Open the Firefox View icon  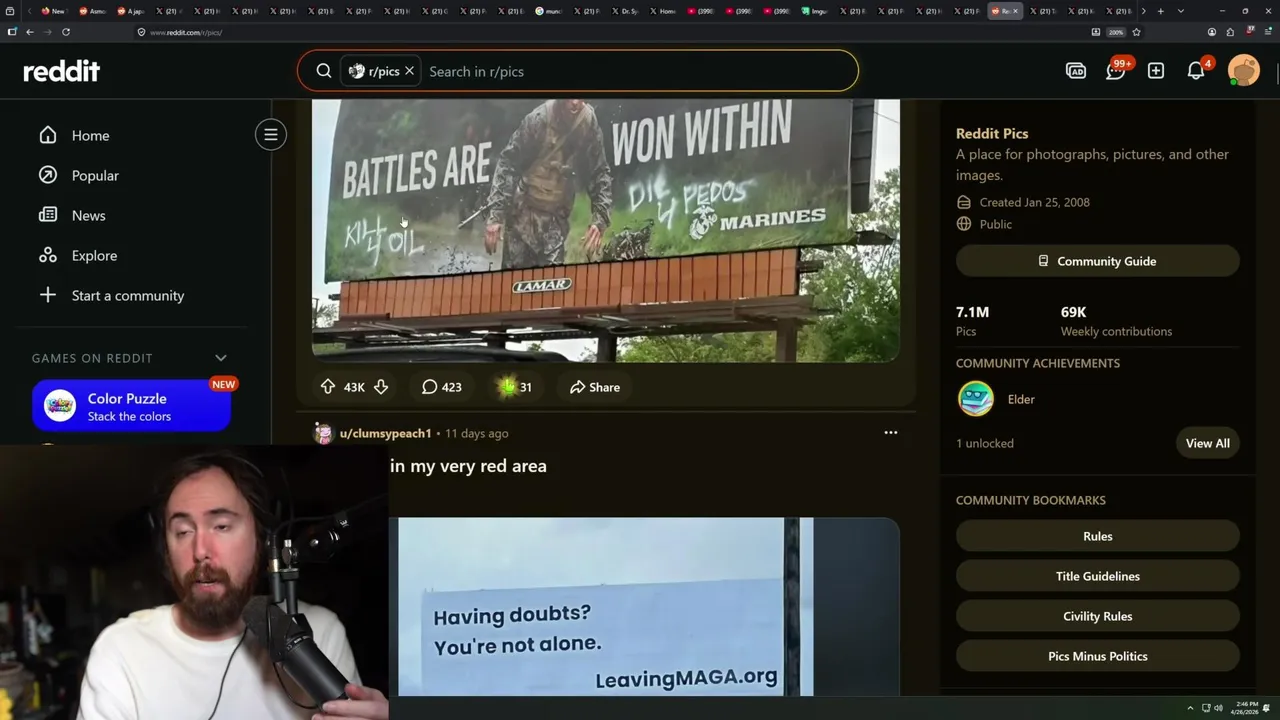[x=11, y=11]
